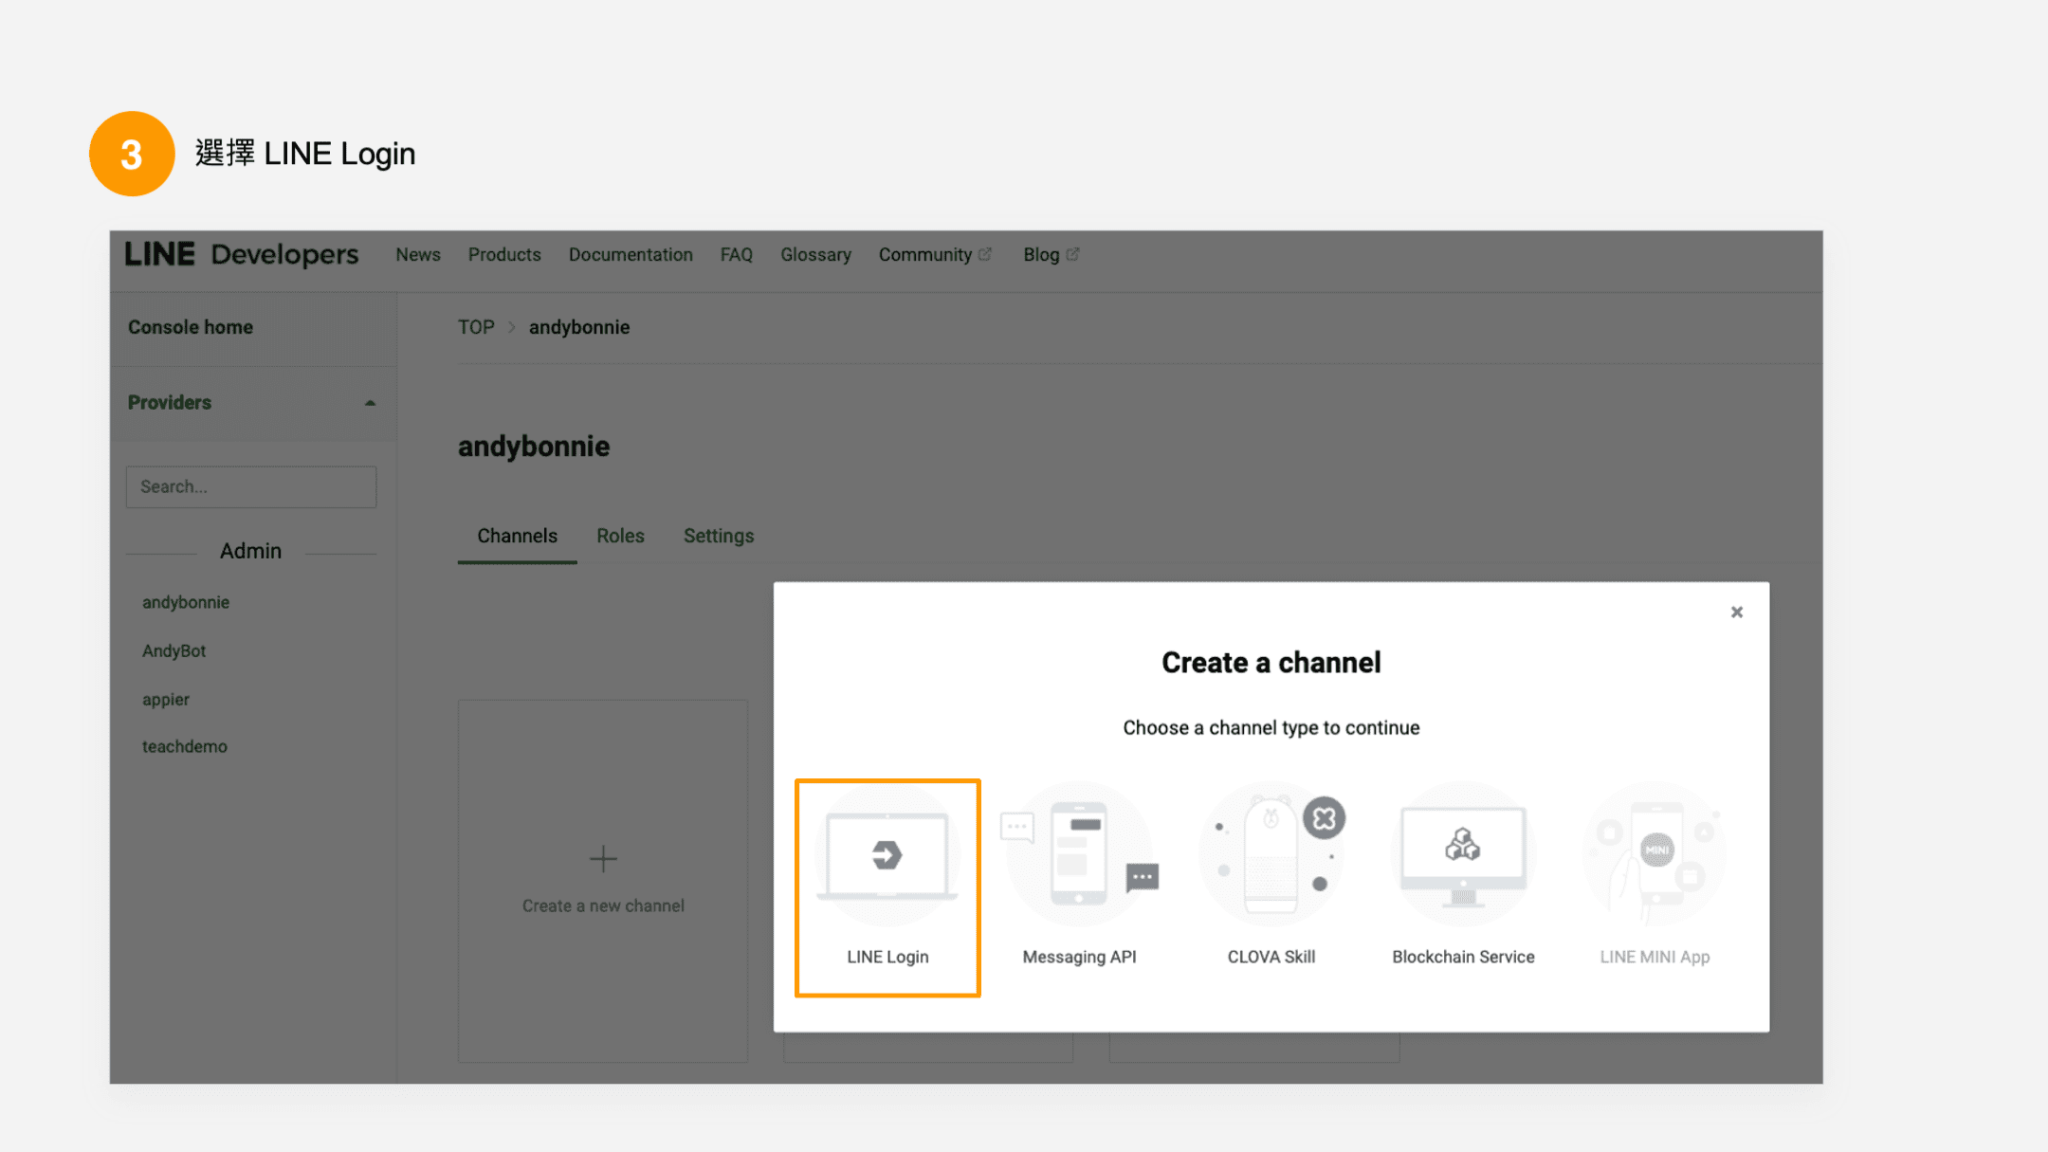The width and height of the screenshot is (2048, 1152).
Task: Open the Products navigation item
Action: (x=504, y=255)
